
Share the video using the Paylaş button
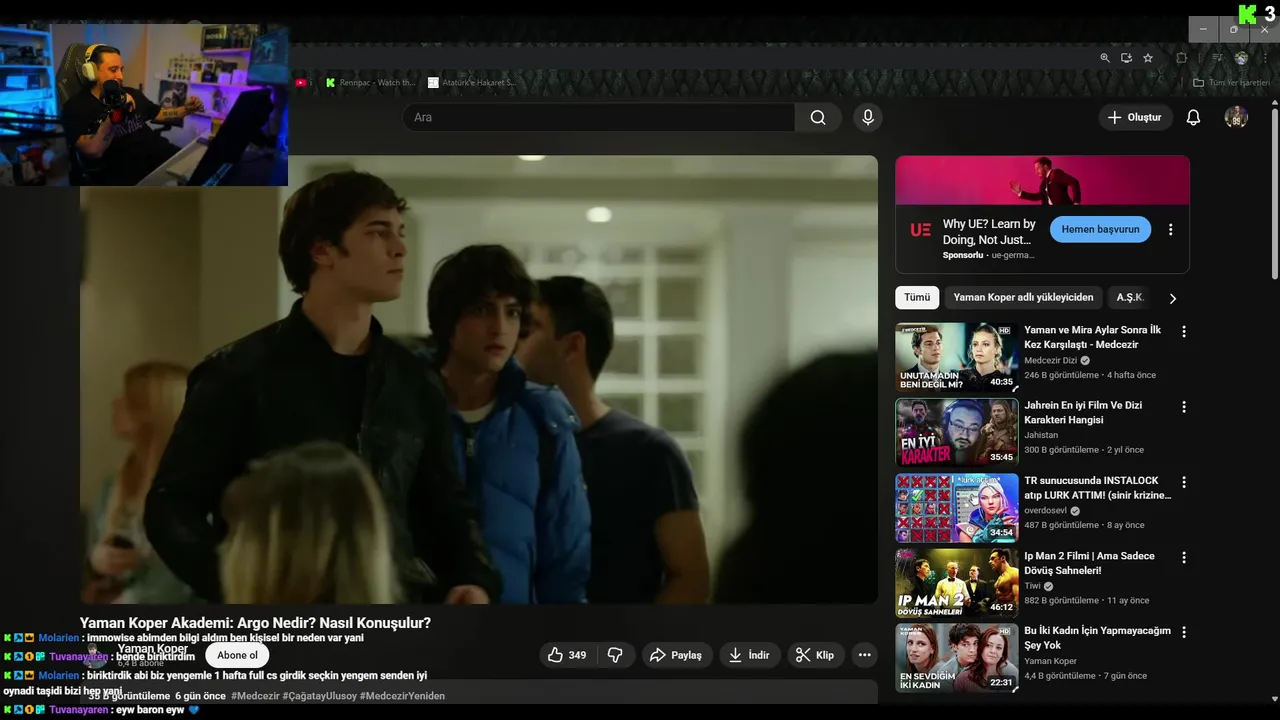[677, 655]
